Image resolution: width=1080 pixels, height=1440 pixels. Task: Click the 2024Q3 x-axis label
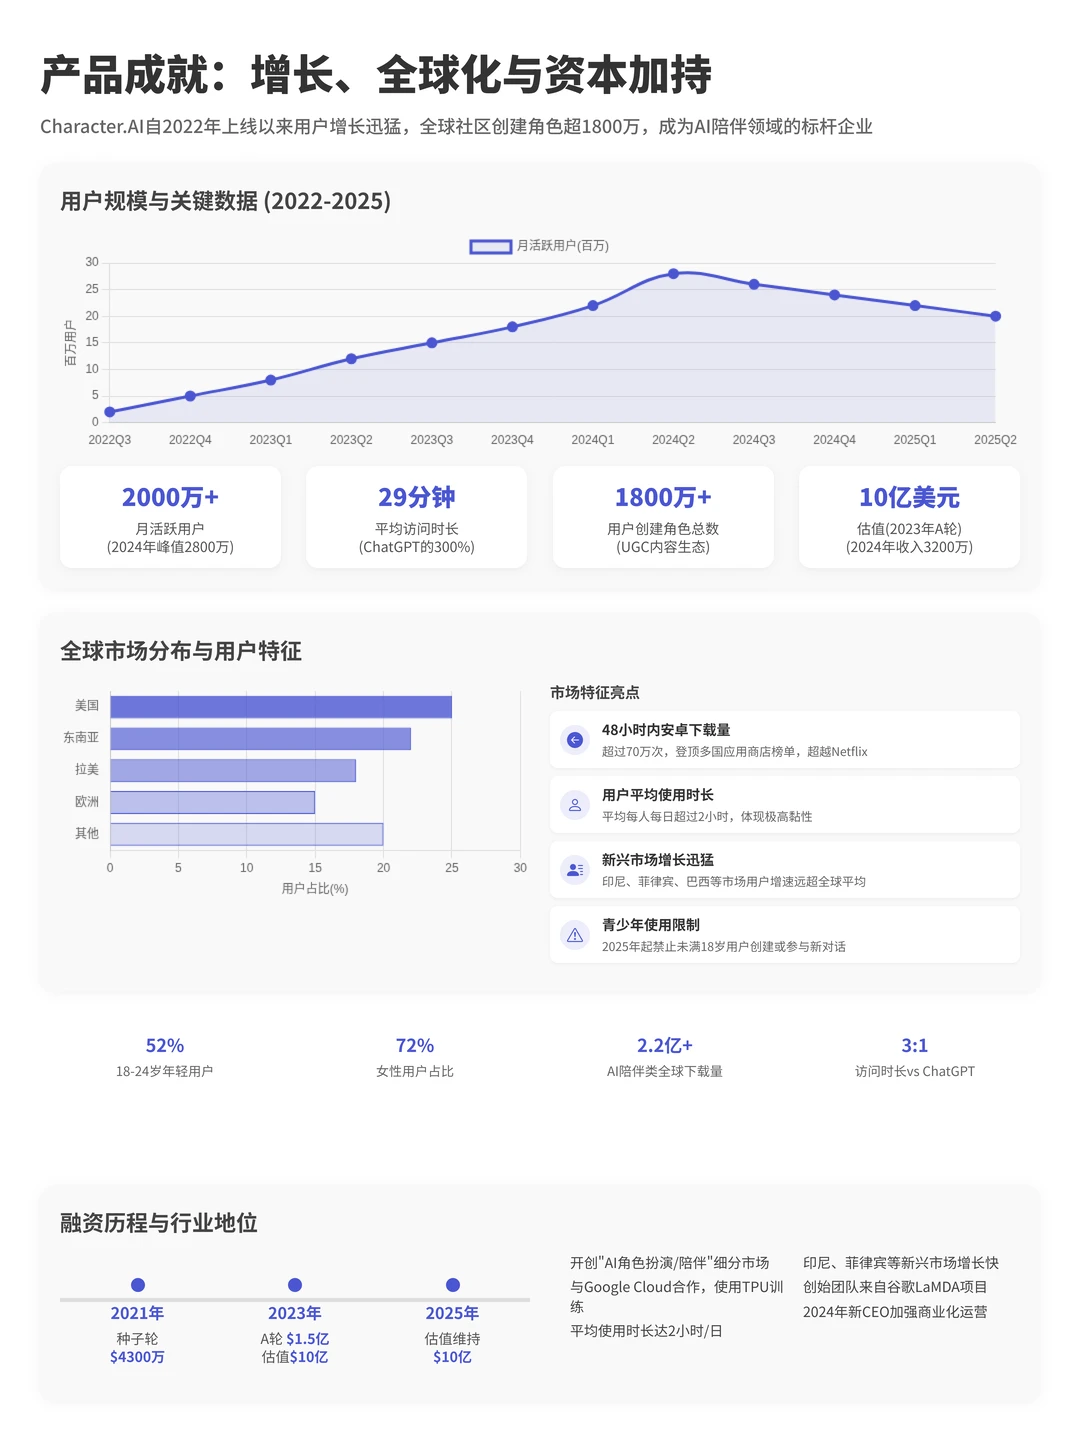pyautogui.click(x=754, y=440)
